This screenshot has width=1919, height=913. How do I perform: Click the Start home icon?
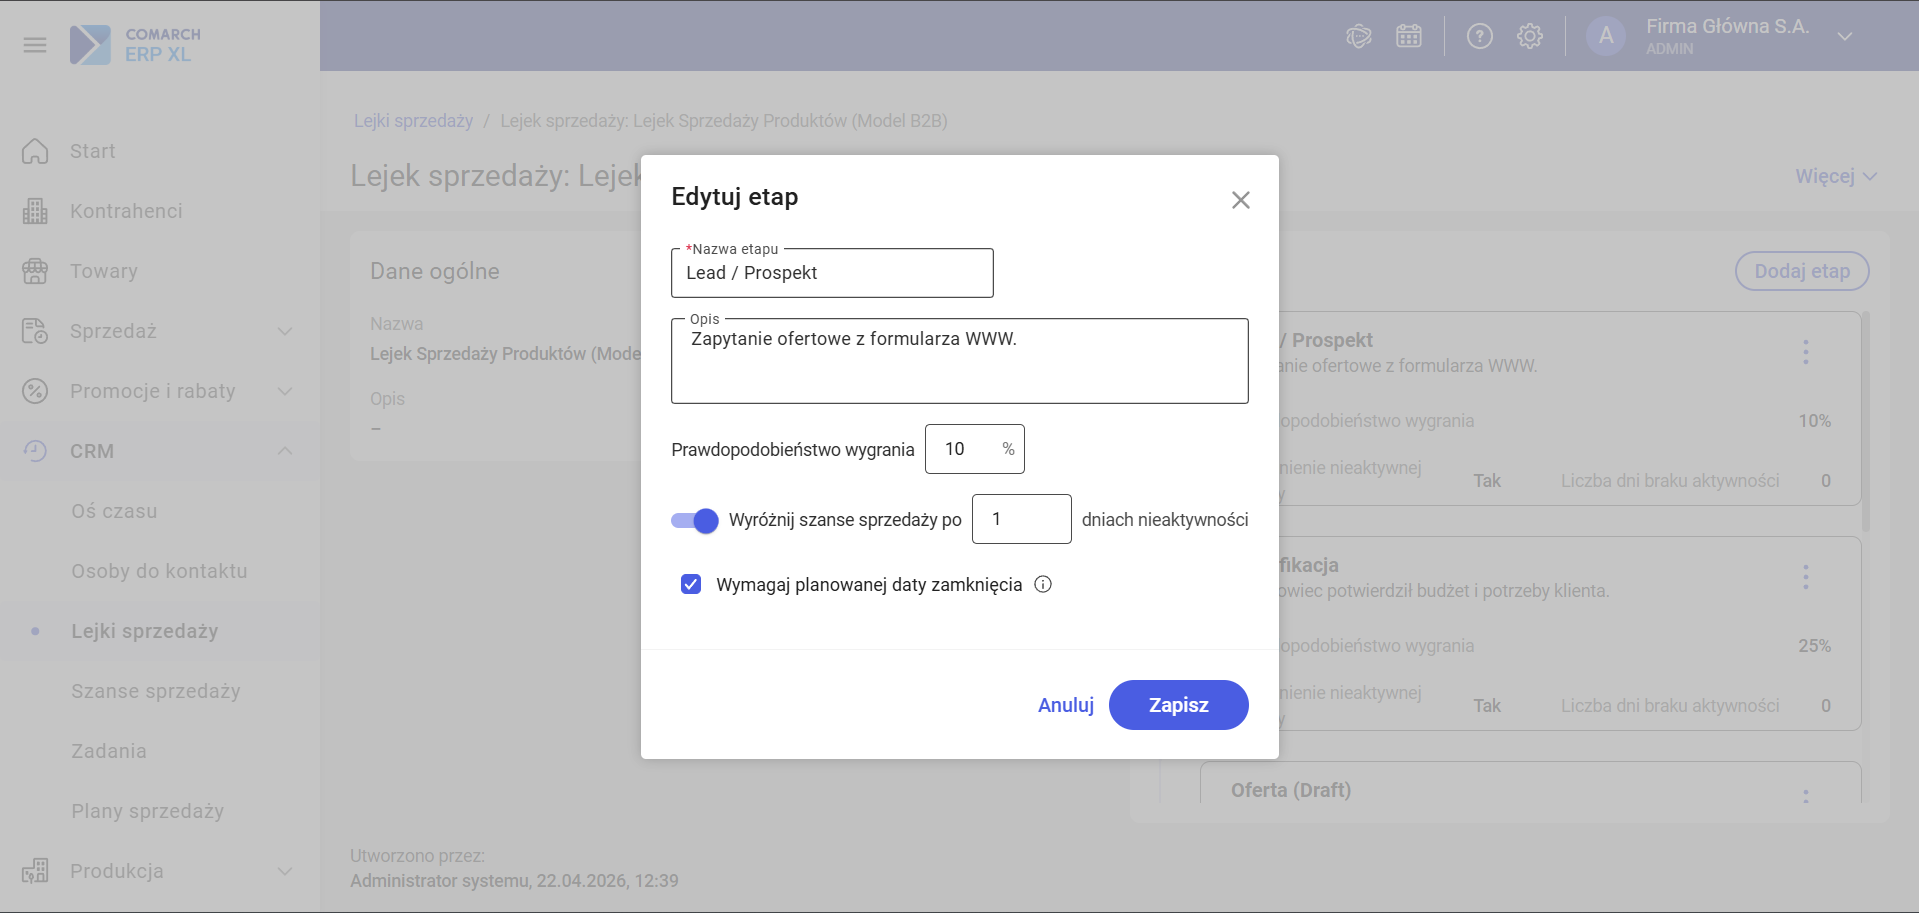(x=35, y=151)
